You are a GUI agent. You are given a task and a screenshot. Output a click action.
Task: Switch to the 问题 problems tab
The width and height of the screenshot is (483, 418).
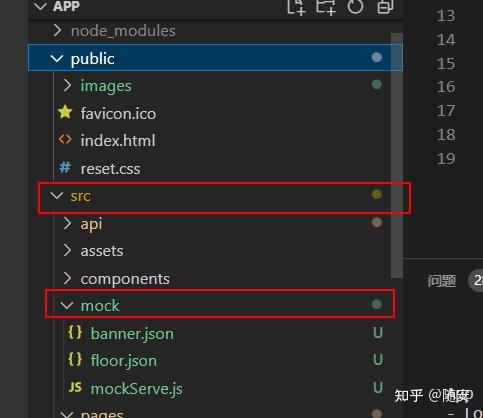click(x=442, y=281)
